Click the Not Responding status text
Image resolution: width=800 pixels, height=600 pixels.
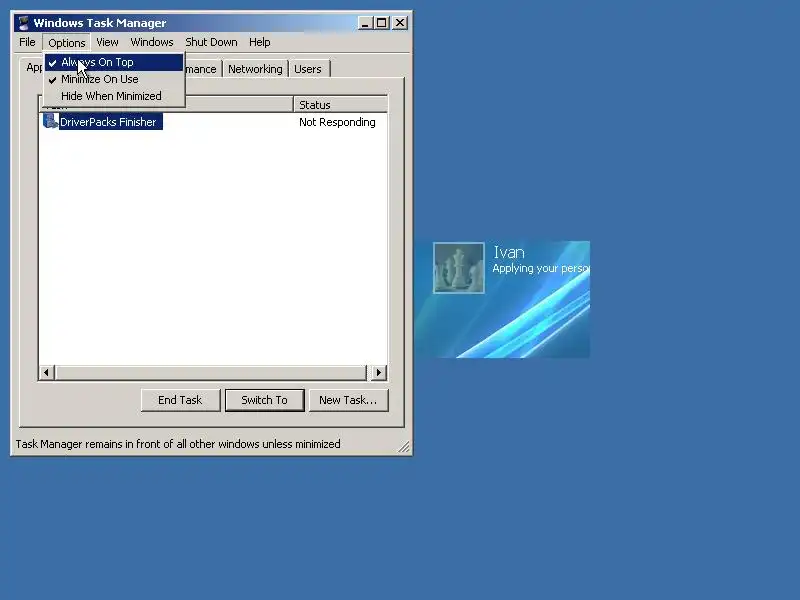[337, 122]
